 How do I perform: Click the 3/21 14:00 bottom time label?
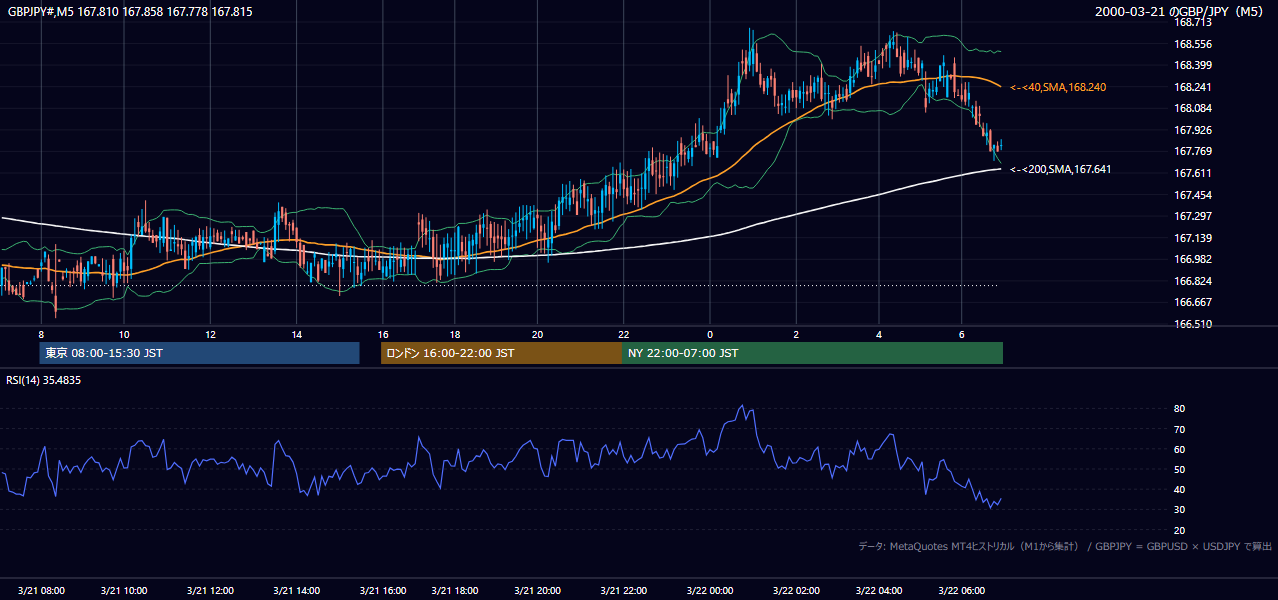pyautogui.click(x=296, y=590)
